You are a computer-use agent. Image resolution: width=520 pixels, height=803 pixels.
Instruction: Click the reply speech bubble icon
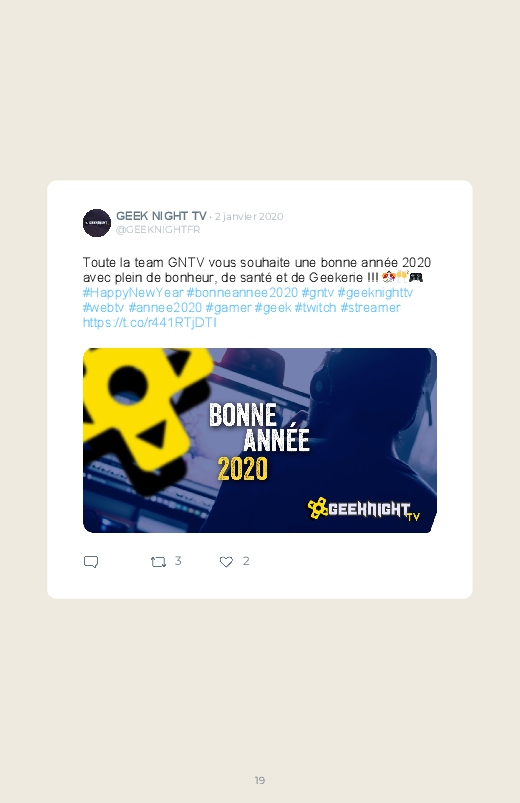click(x=91, y=562)
